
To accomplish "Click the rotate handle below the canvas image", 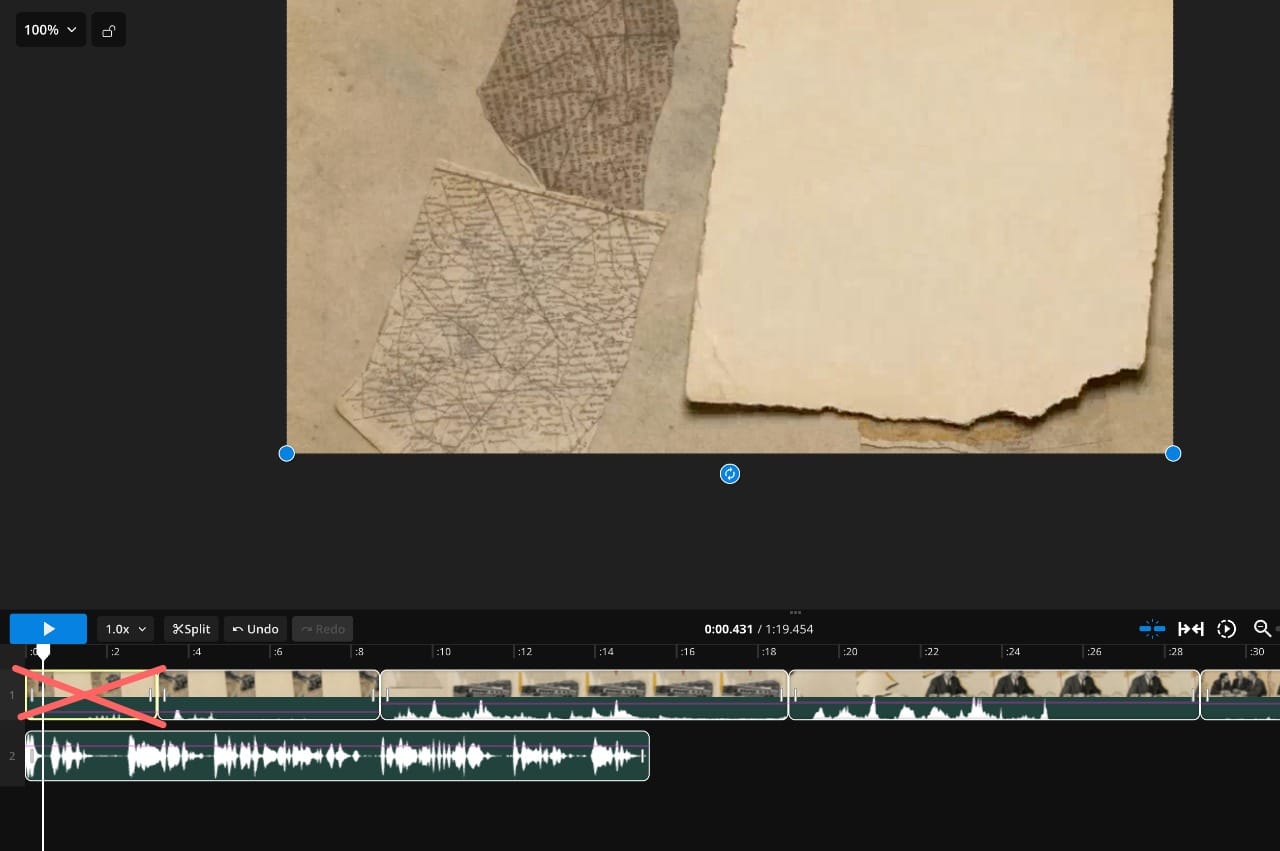I will pos(730,474).
